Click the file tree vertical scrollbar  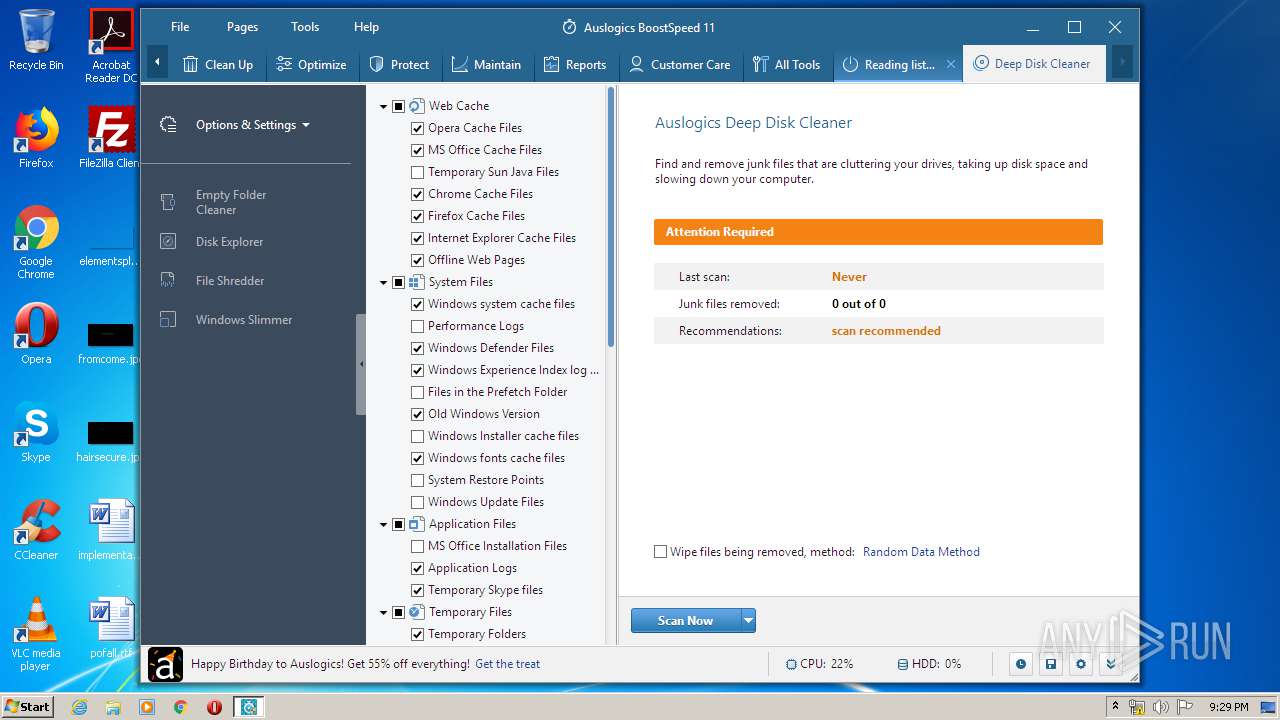tap(610, 218)
